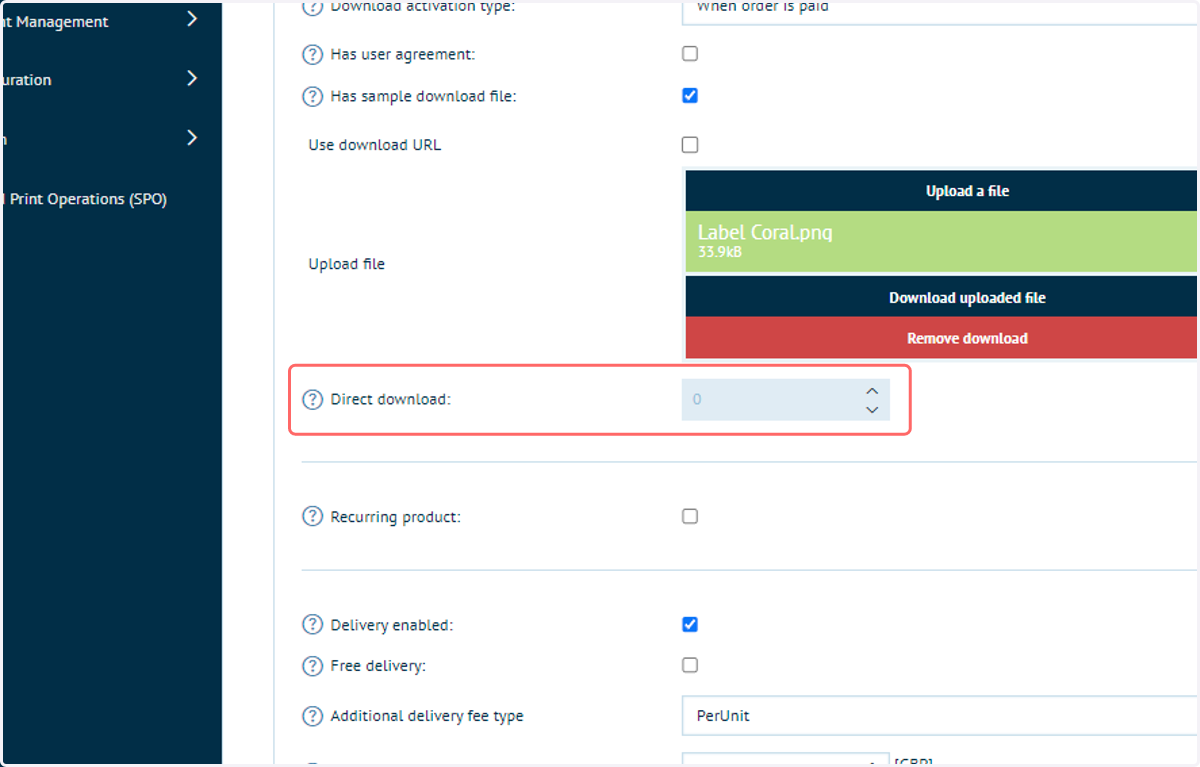Open help icon for Additional delivery fee type
The image size is (1200, 767).
point(313,716)
